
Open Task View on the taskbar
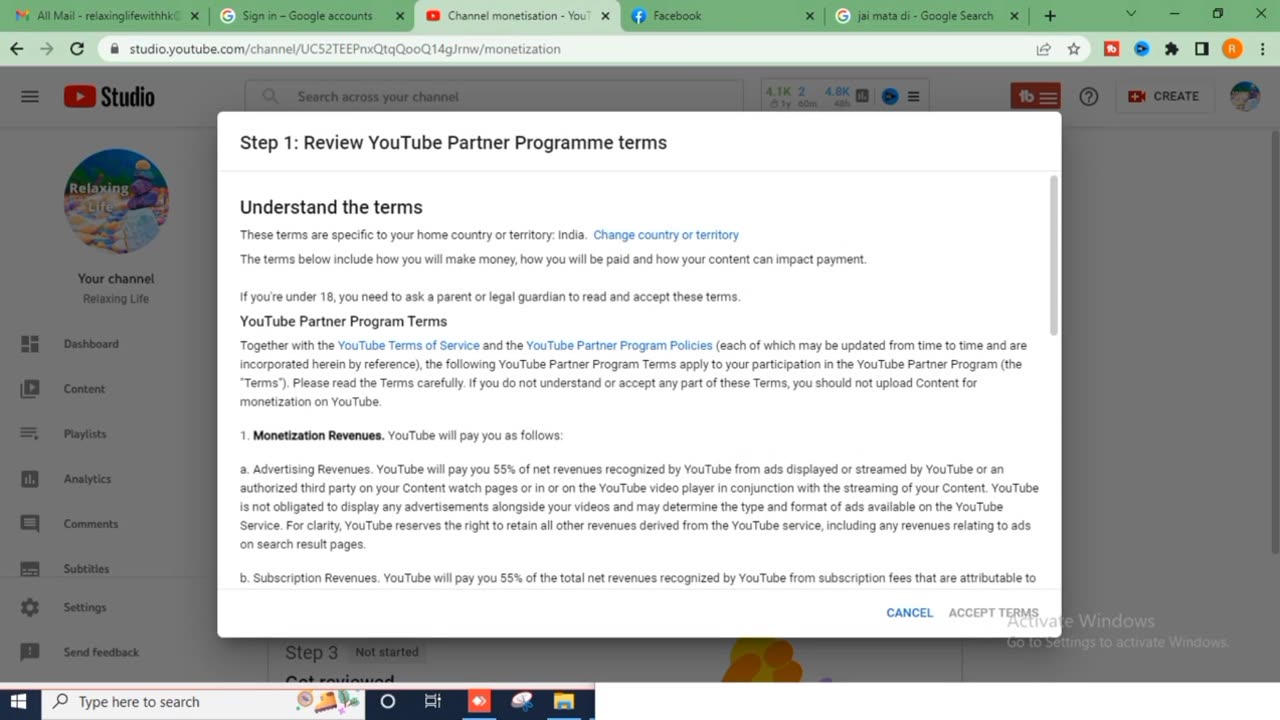[433, 702]
